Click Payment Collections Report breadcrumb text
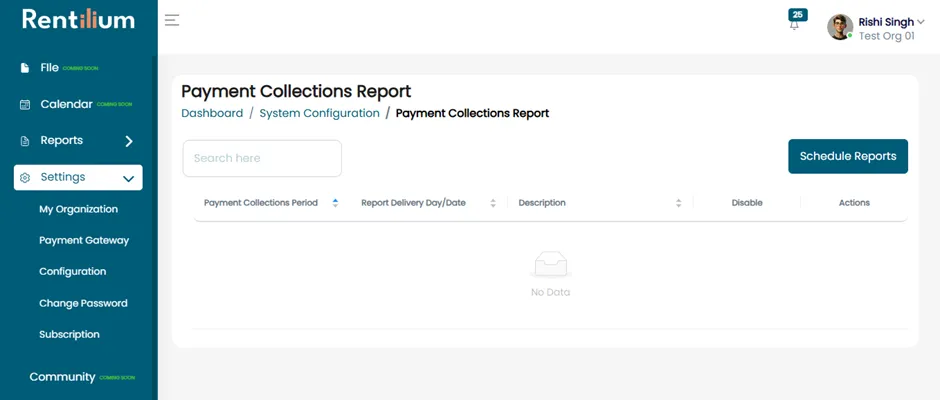The image size is (940, 400). (x=472, y=113)
